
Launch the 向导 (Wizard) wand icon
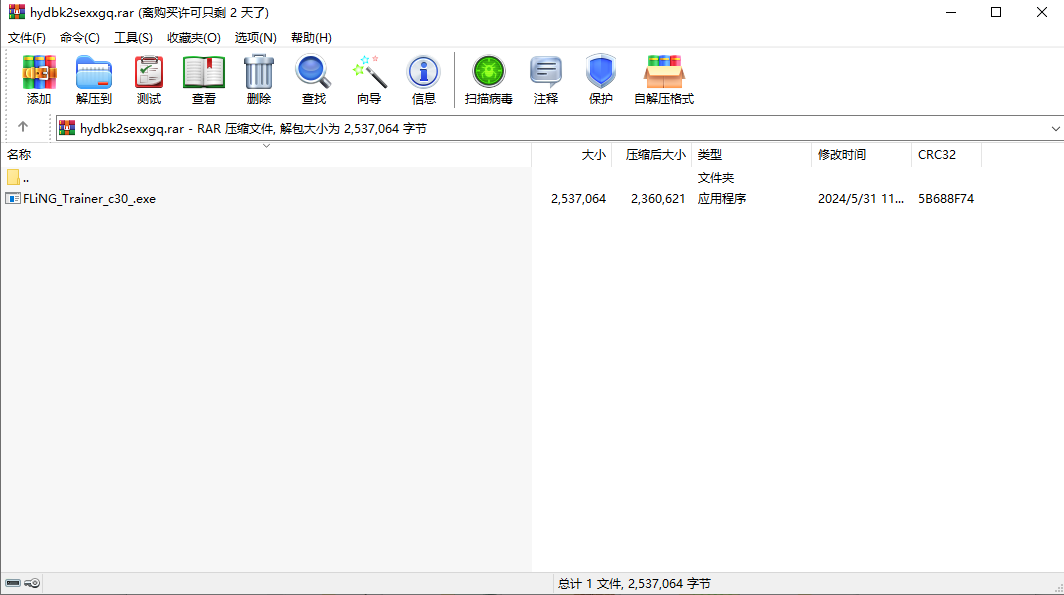coord(368,79)
